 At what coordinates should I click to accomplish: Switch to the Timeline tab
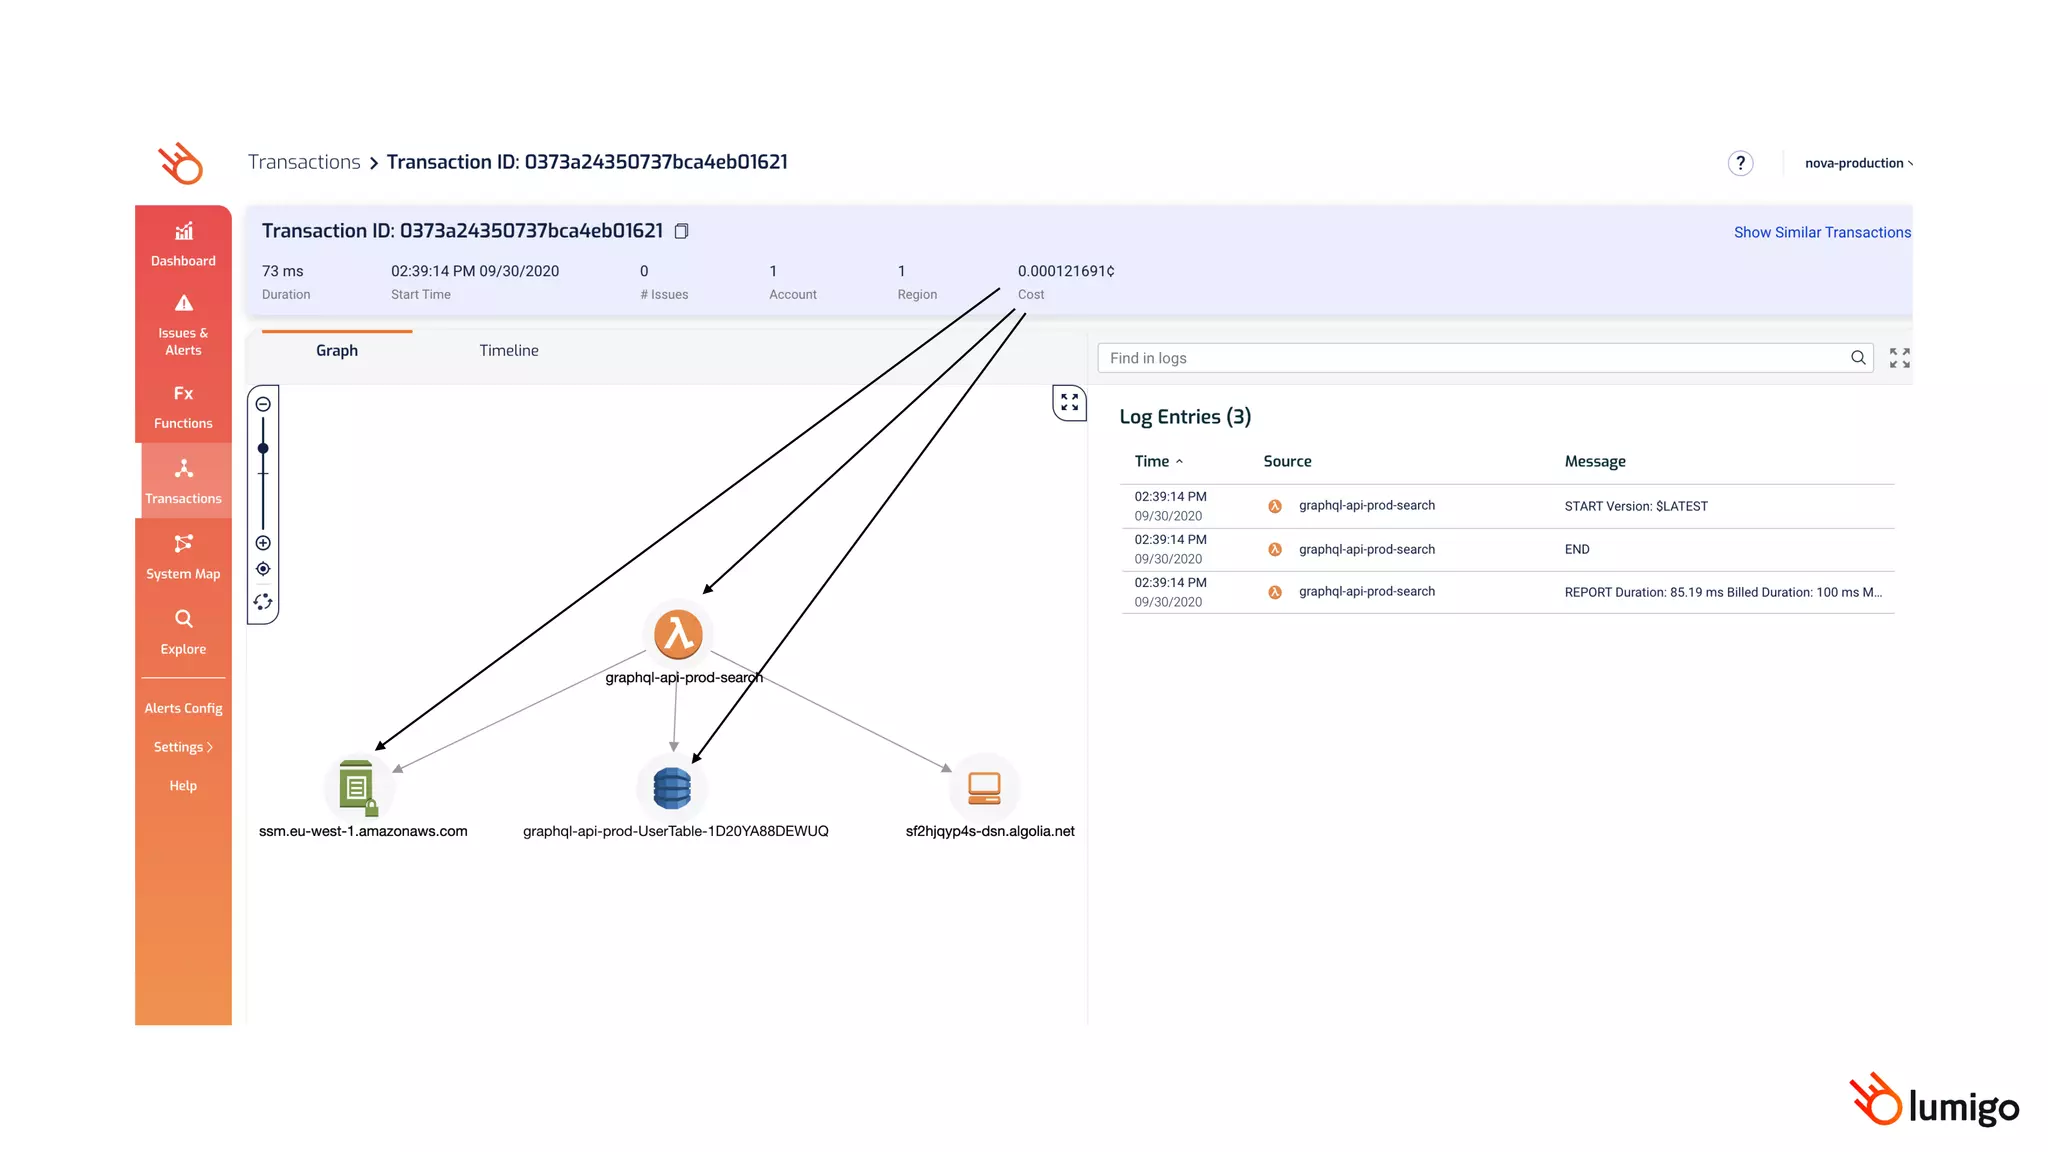[x=508, y=350]
